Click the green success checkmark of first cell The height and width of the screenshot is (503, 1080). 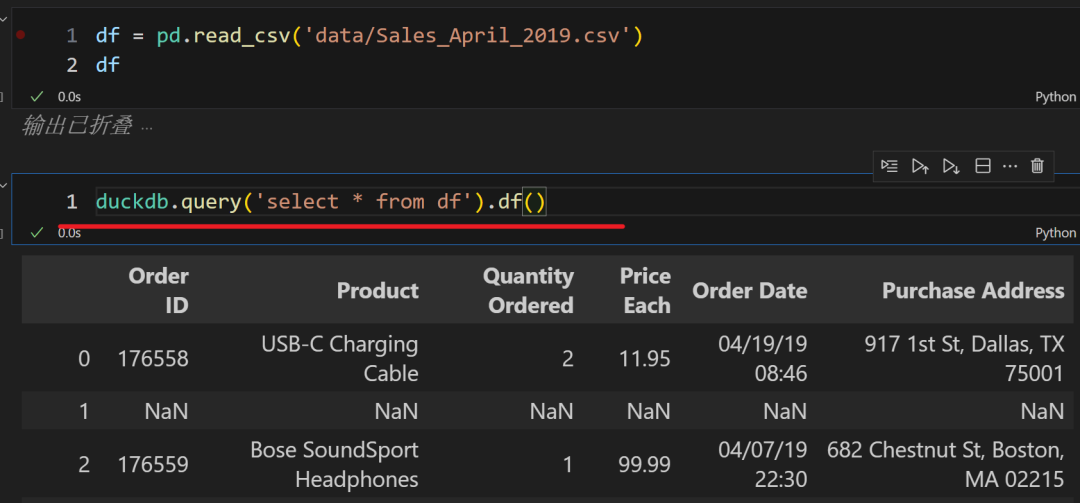(x=37, y=97)
